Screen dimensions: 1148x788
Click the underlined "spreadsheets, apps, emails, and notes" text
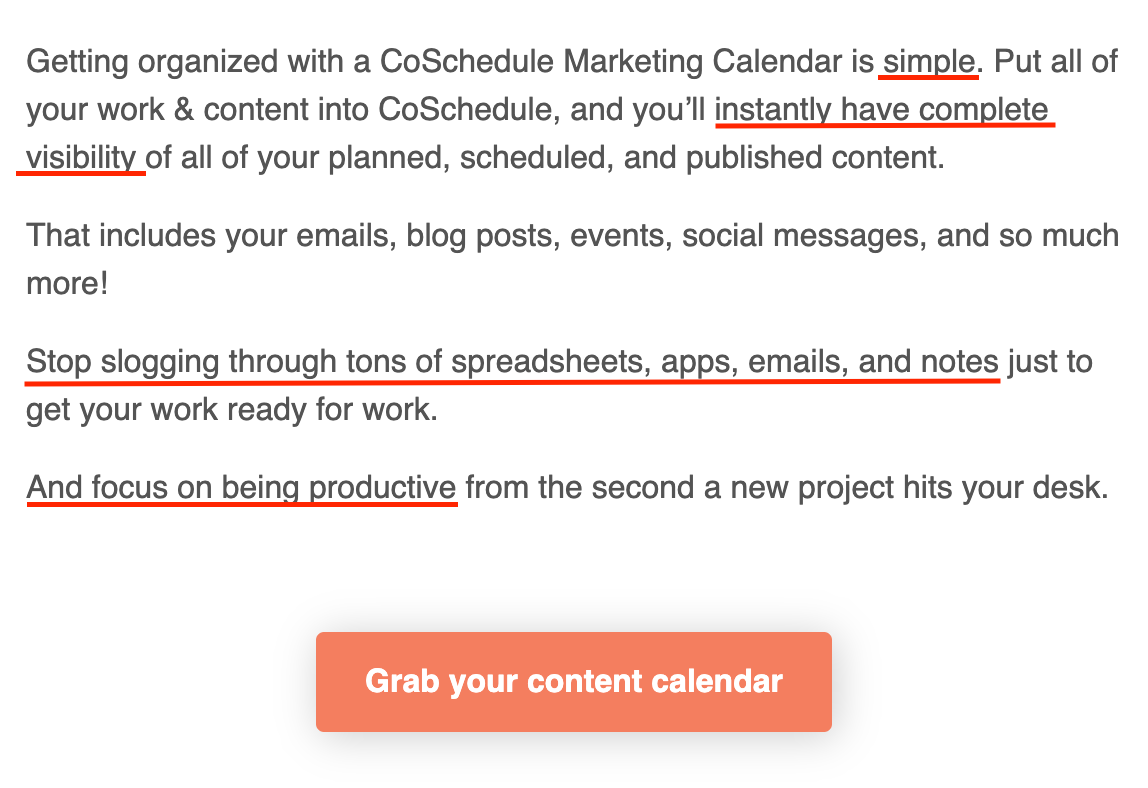pos(725,363)
